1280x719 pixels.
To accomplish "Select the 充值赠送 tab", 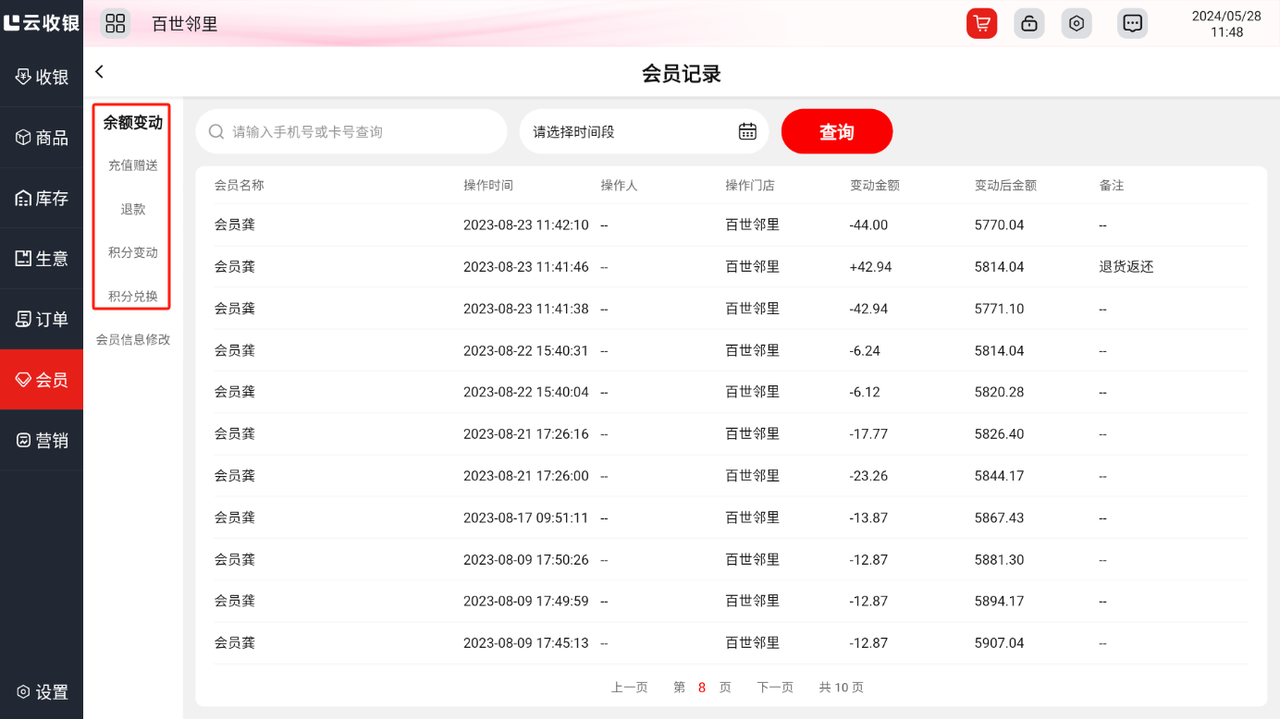I will point(133,166).
